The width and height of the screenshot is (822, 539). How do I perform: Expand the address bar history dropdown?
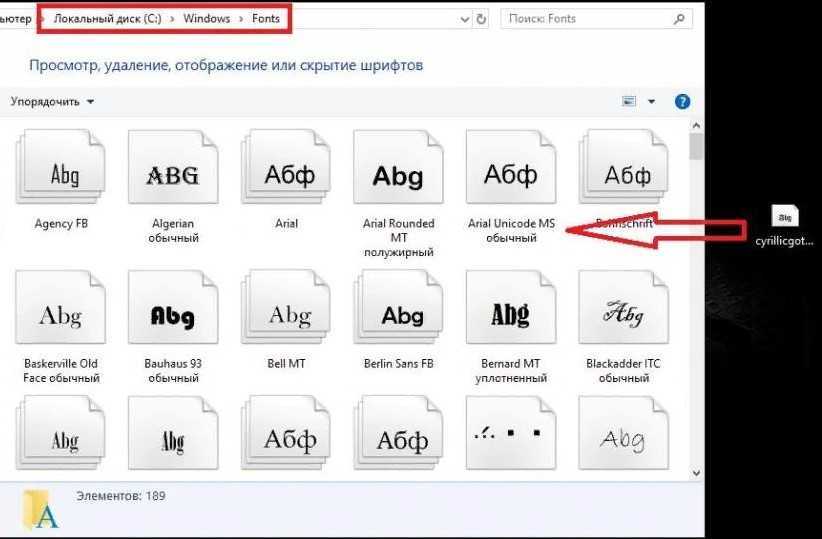[x=464, y=19]
